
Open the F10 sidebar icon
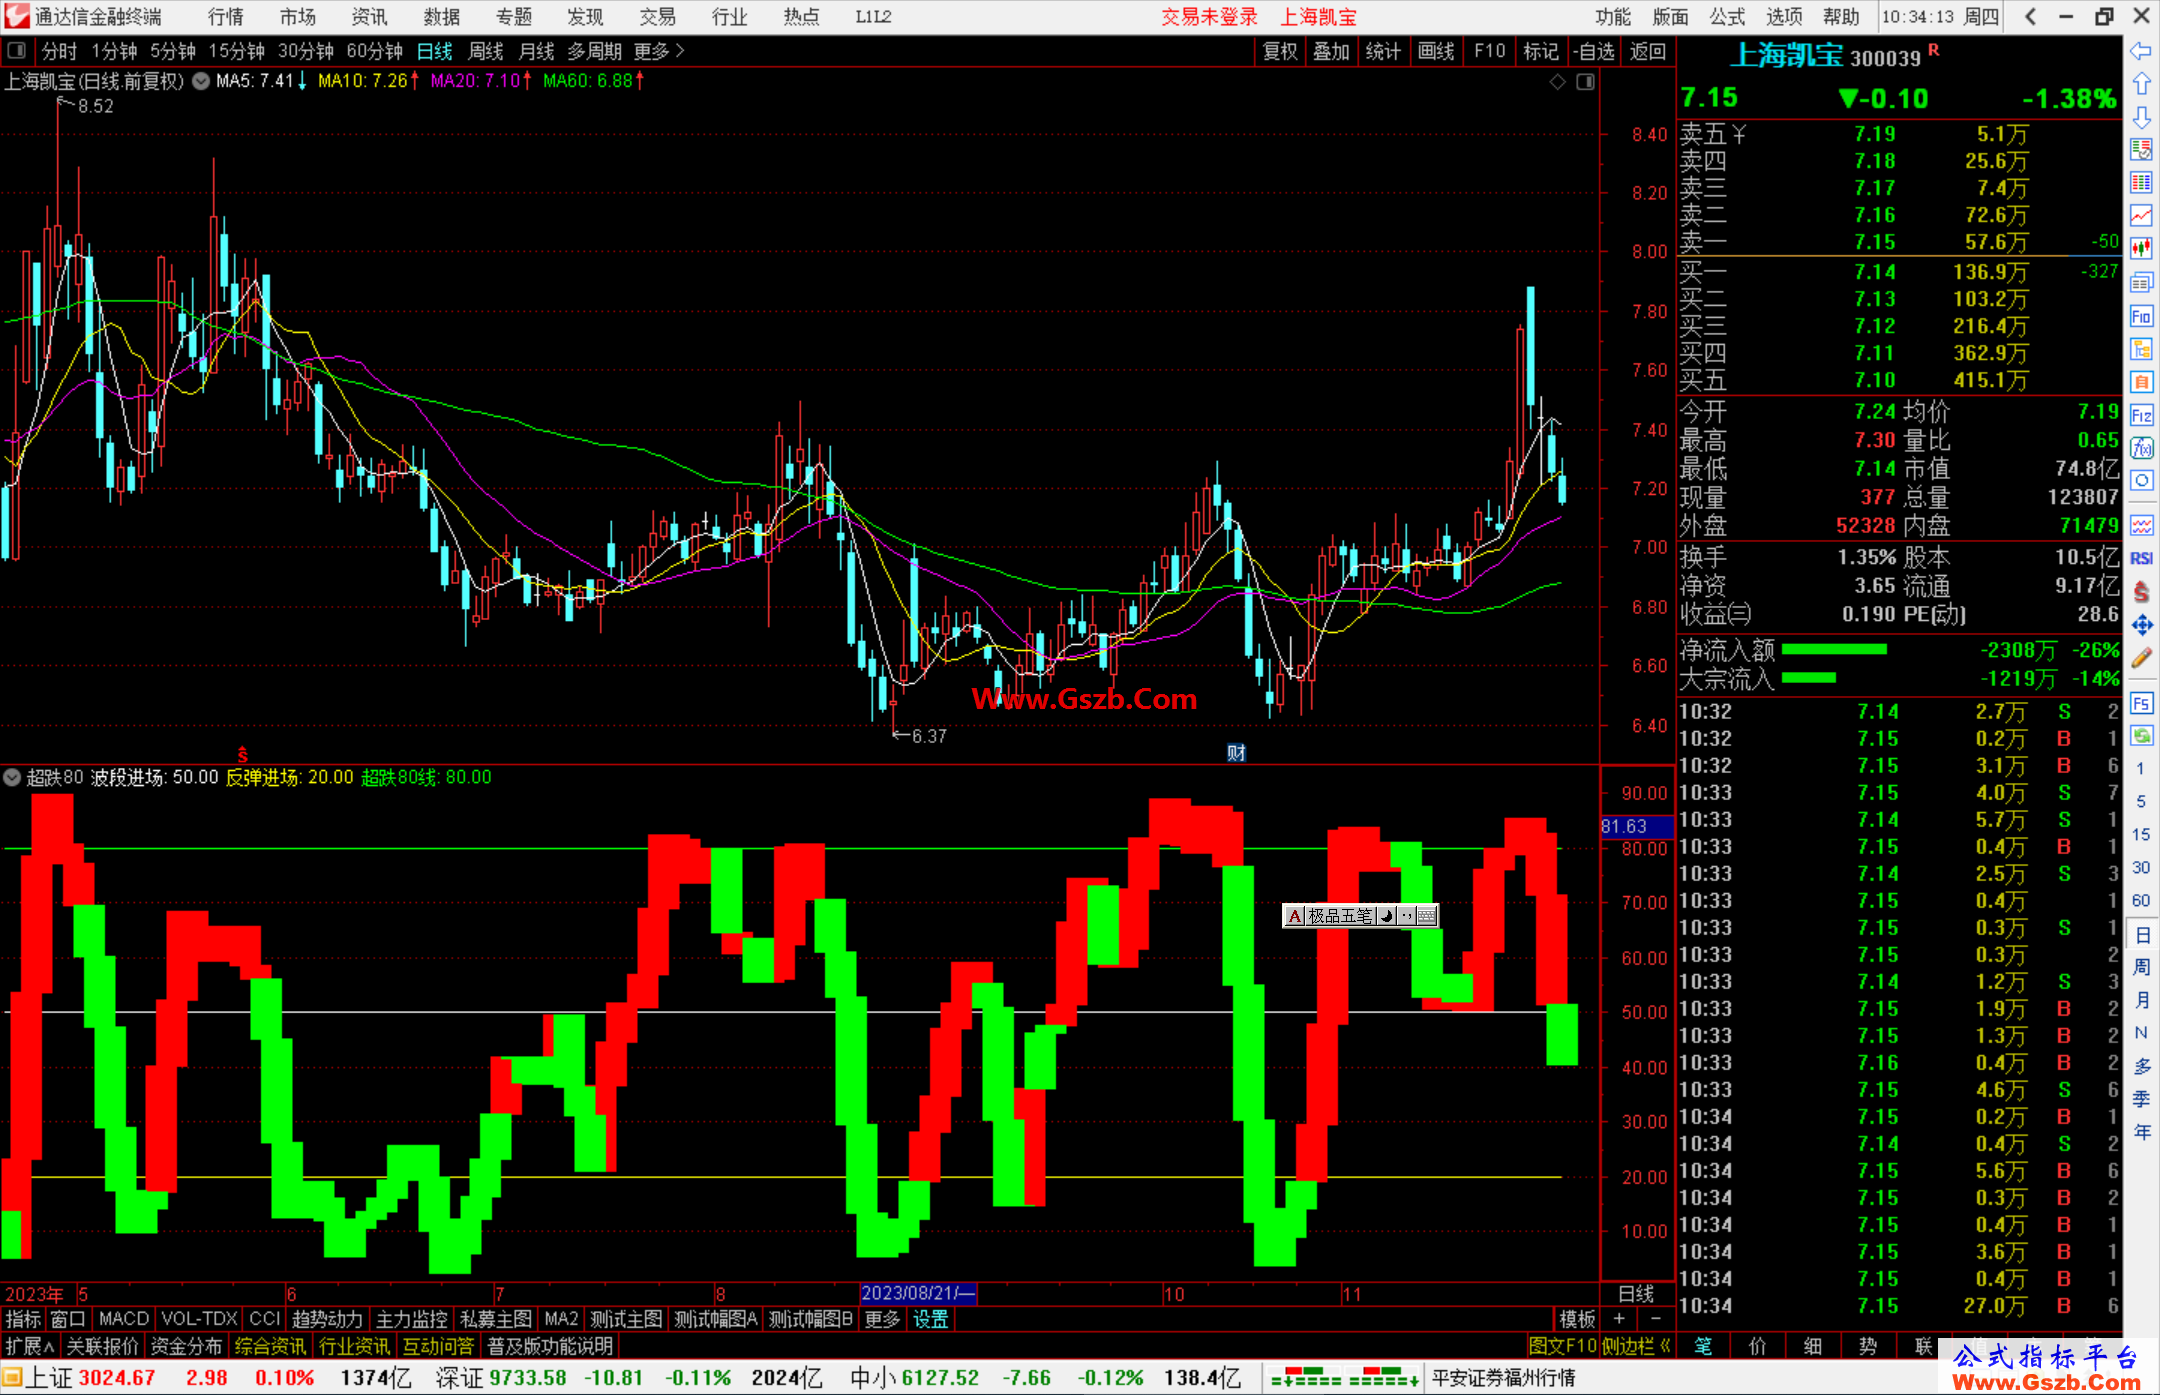[x=2141, y=317]
